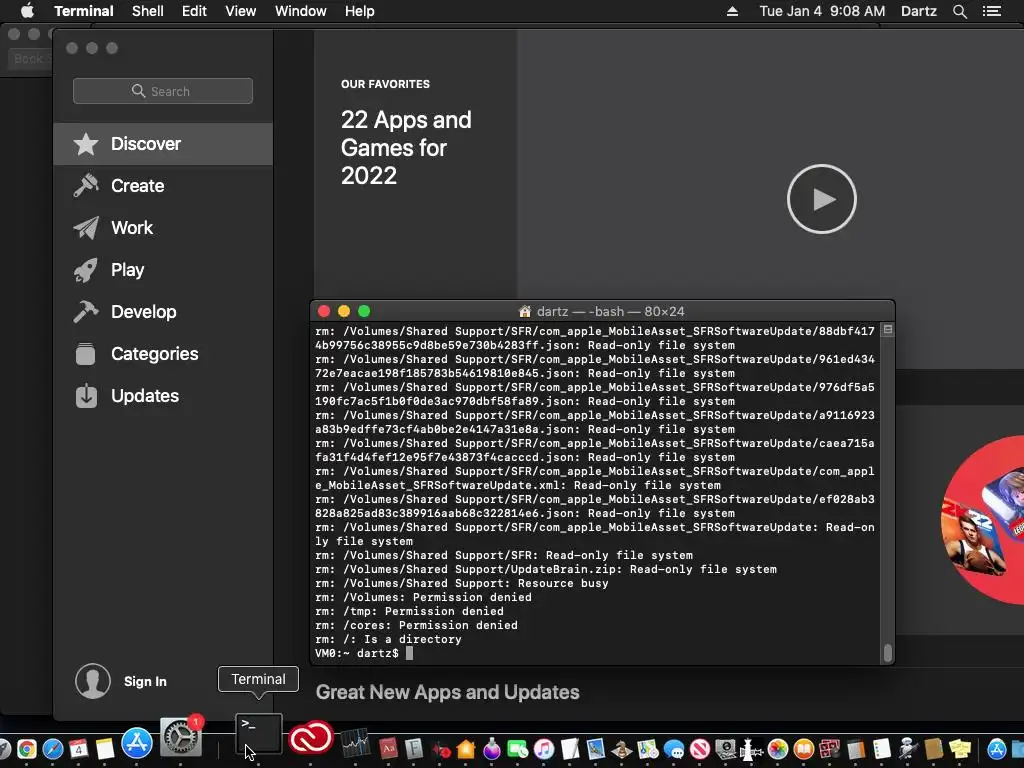Click the 'rm: /Volumes: Permission denied' line

pos(423,597)
